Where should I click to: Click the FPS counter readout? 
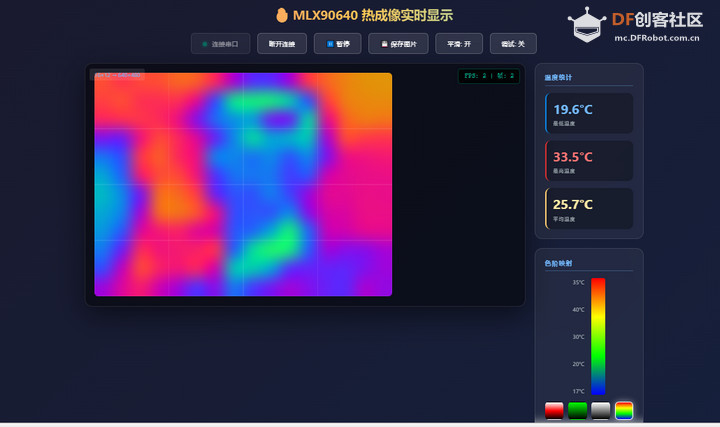coord(489,76)
